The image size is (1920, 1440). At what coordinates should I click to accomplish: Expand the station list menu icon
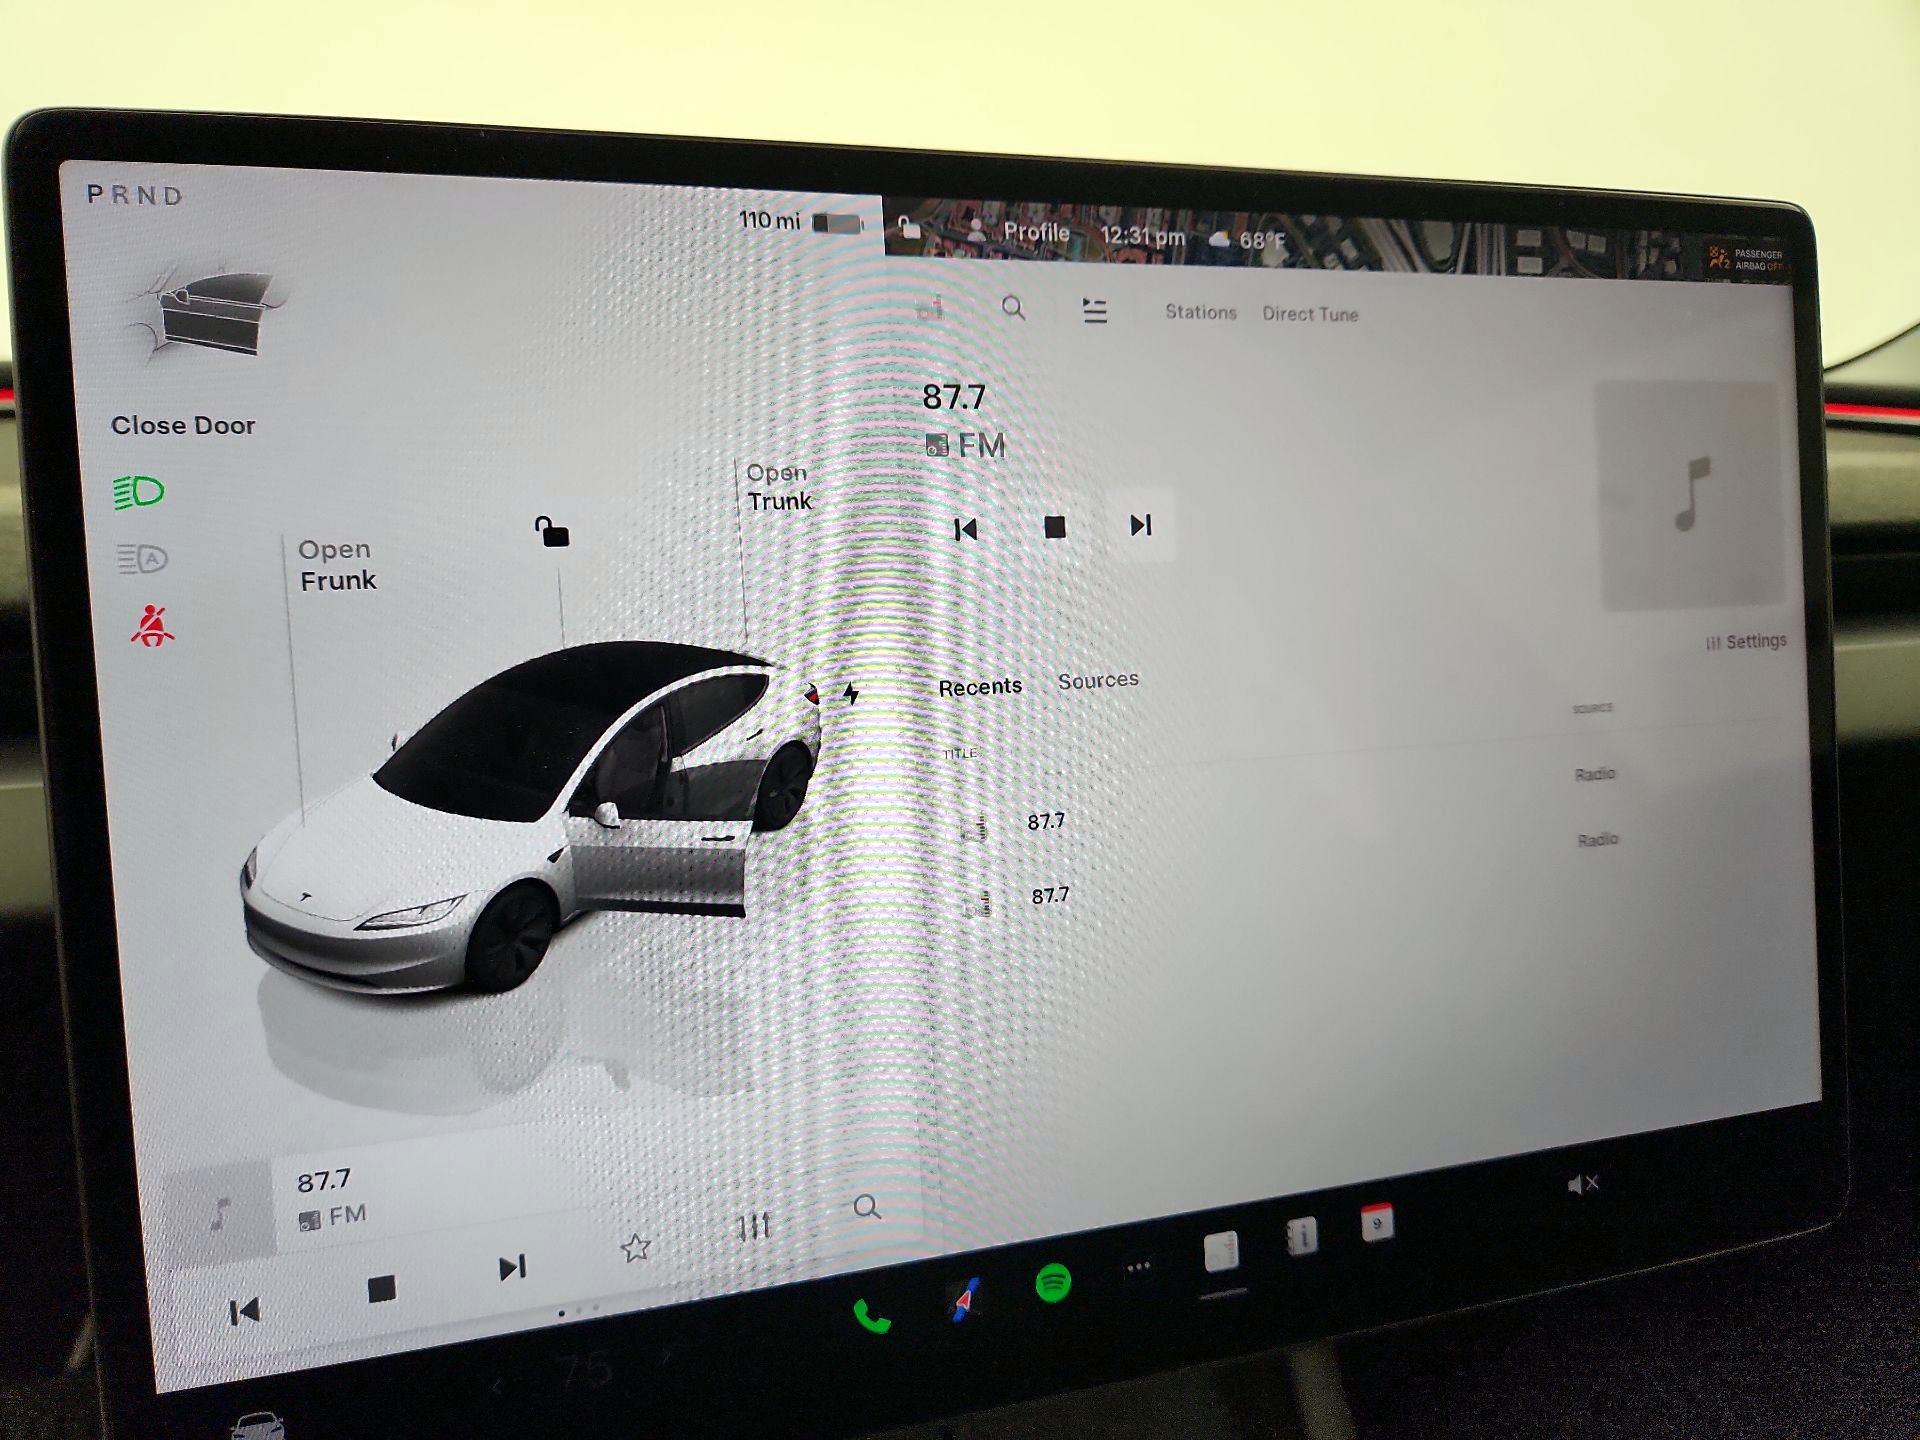click(1095, 311)
